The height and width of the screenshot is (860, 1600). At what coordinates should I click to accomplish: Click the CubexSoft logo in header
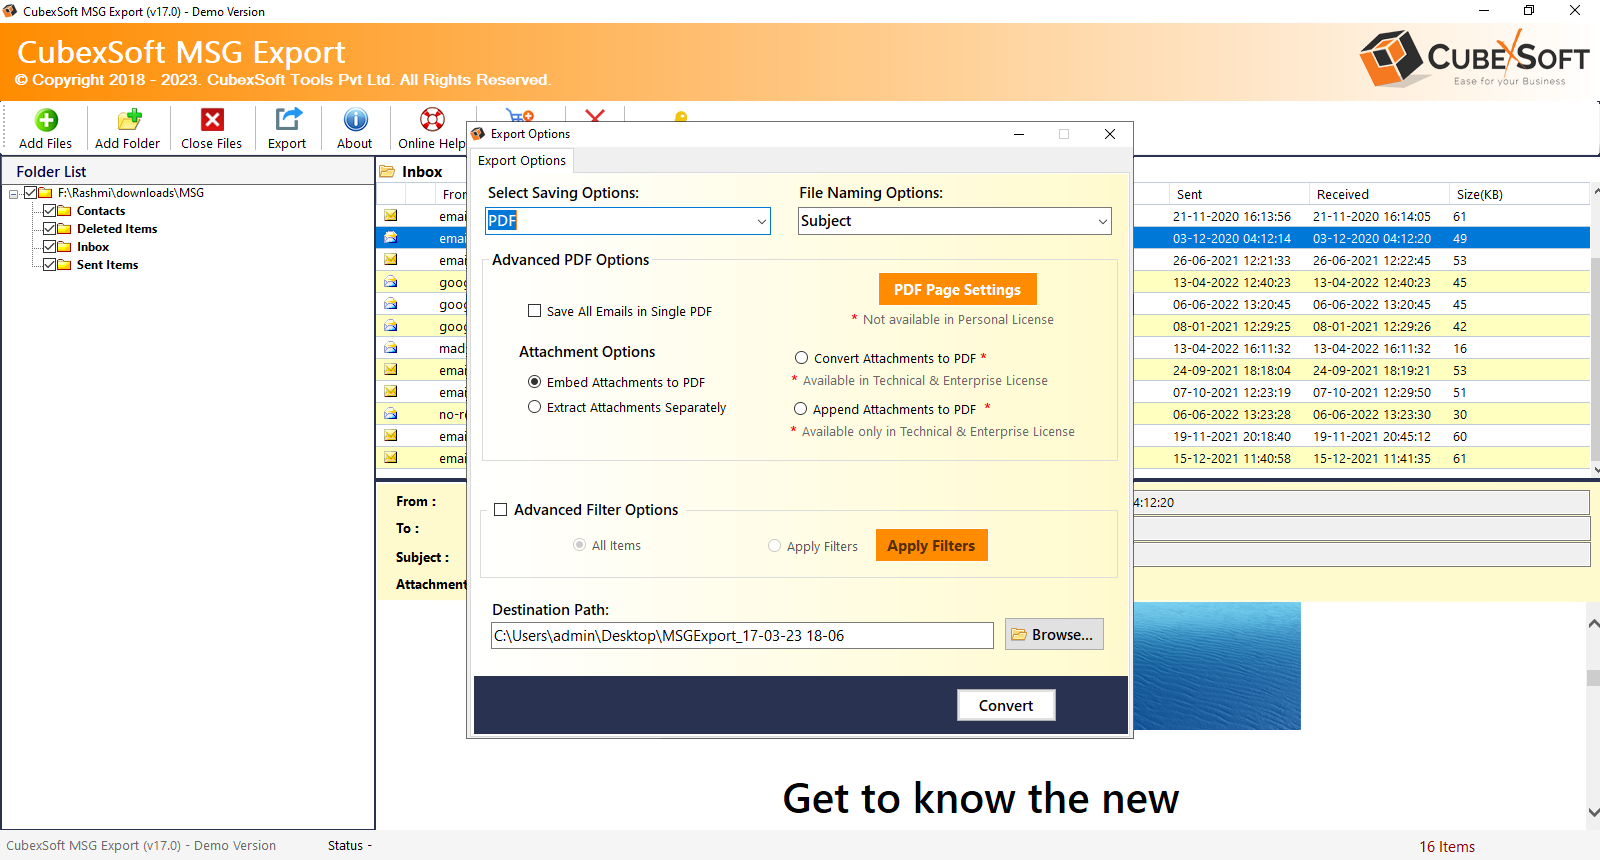click(1474, 58)
